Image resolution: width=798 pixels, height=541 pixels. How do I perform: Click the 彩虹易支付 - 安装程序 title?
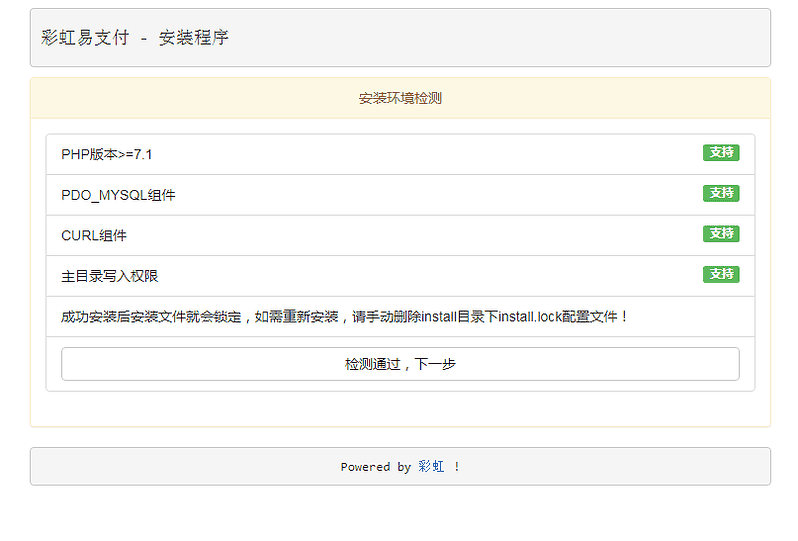[x=135, y=38]
